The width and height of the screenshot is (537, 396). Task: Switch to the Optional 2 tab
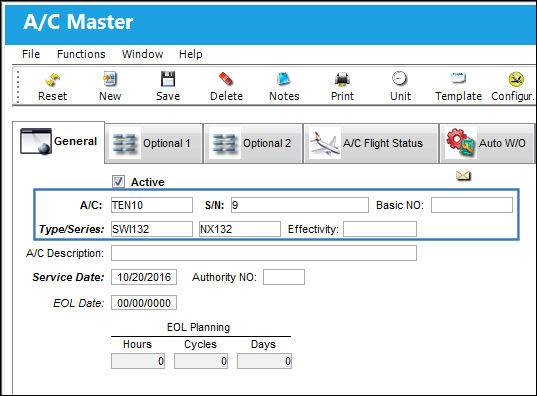tap(253, 143)
